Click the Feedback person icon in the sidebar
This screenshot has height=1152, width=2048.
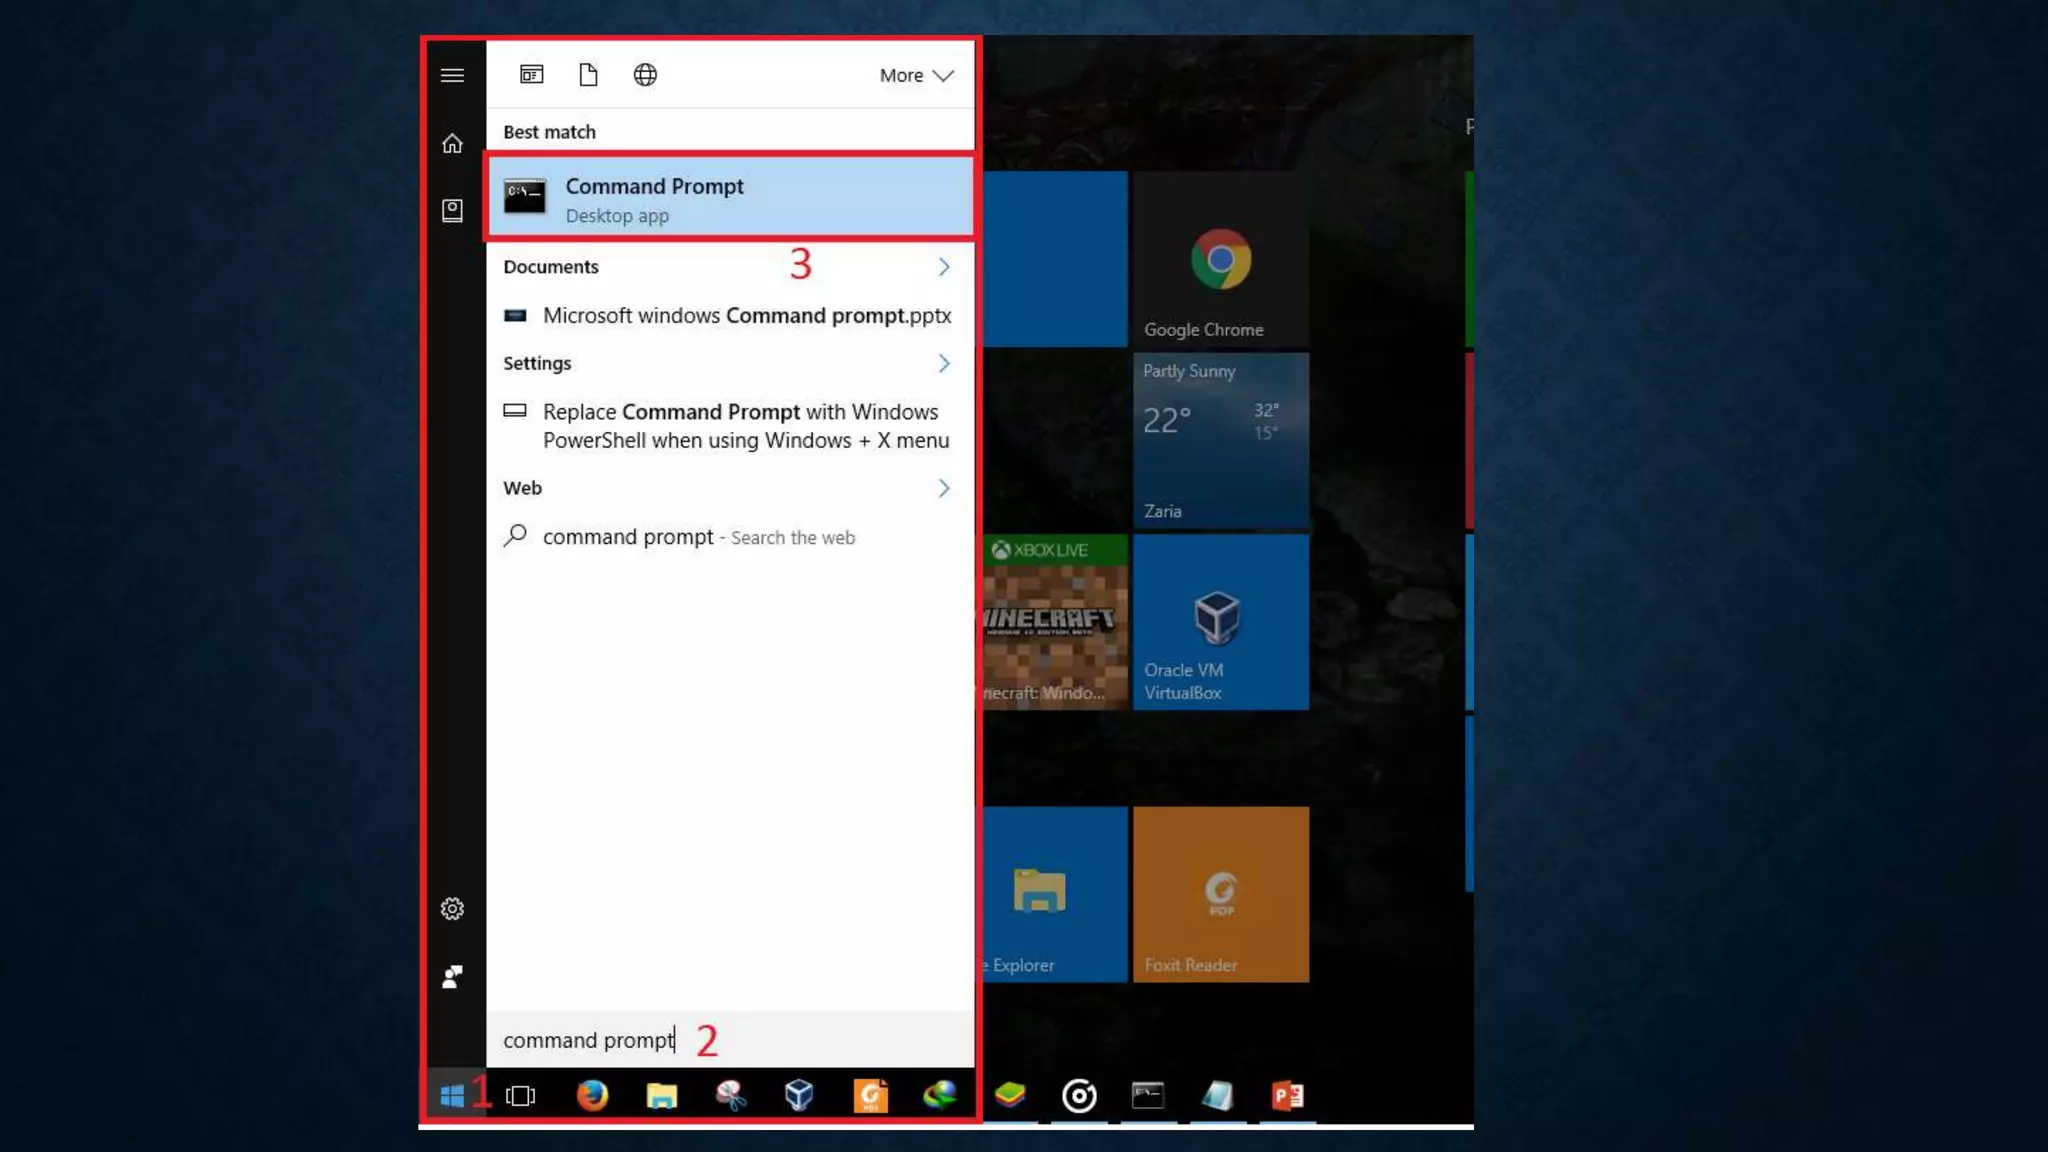point(452,976)
